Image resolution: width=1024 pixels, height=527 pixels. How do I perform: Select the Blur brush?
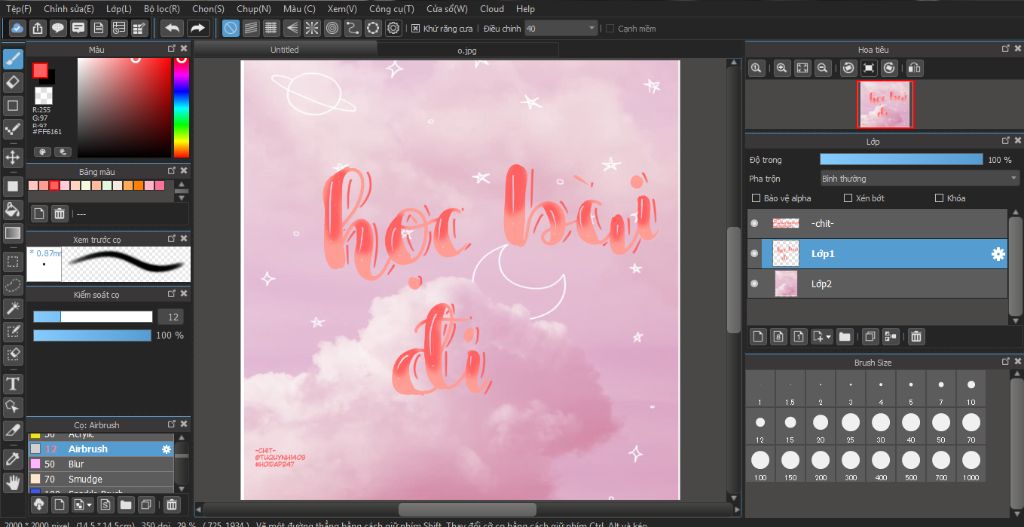pyautogui.click(x=101, y=464)
